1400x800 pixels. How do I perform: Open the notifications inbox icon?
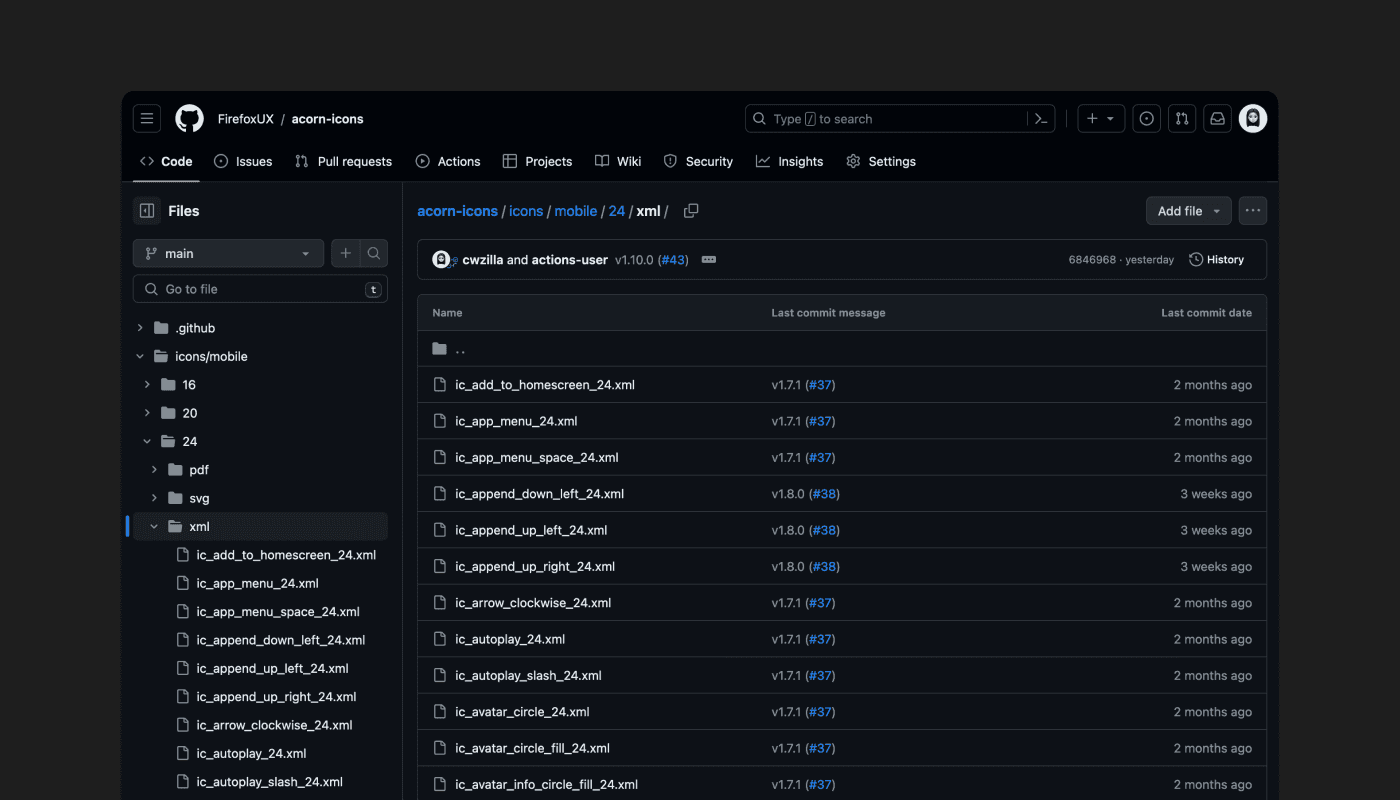(1217, 119)
